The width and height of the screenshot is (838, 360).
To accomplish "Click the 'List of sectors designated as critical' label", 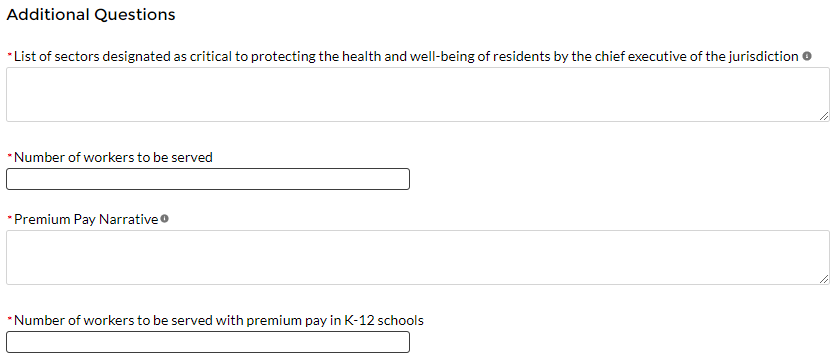I will coord(406,57).
